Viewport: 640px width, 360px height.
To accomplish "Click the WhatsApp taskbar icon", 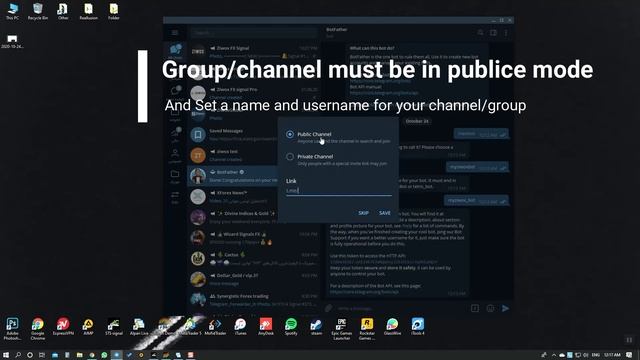I will (104, 355).
